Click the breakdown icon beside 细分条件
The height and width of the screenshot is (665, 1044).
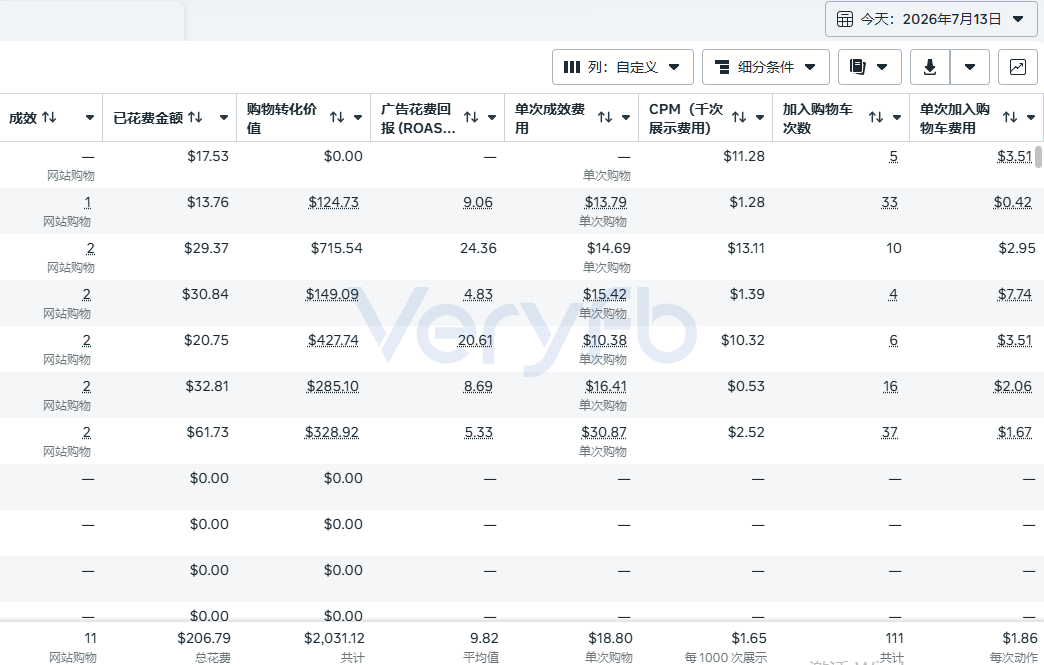point(722,67)
